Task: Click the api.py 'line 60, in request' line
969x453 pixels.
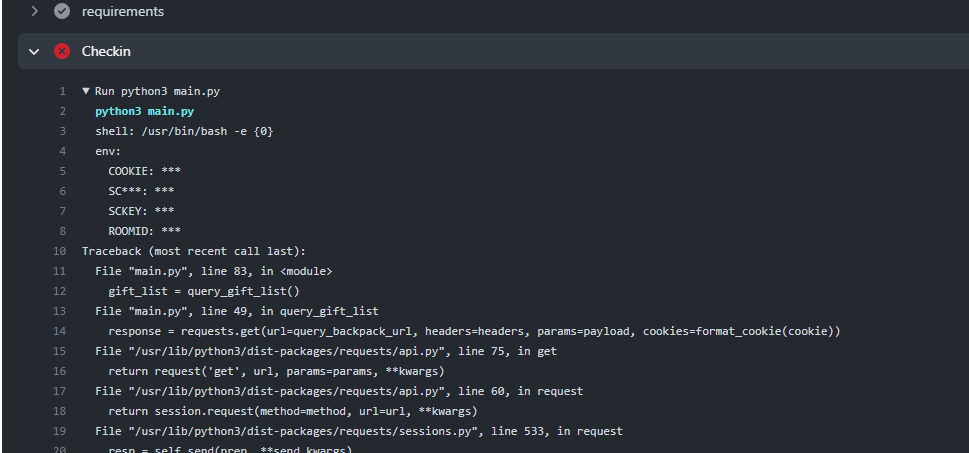Action: (339, 391)
